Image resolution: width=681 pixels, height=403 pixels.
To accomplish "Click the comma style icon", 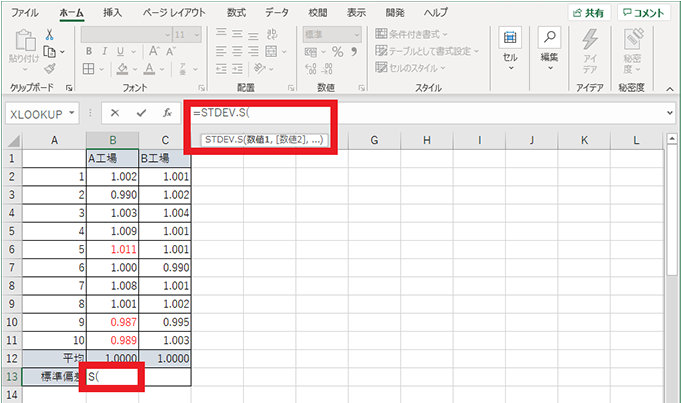I will (x=354, y=52).
